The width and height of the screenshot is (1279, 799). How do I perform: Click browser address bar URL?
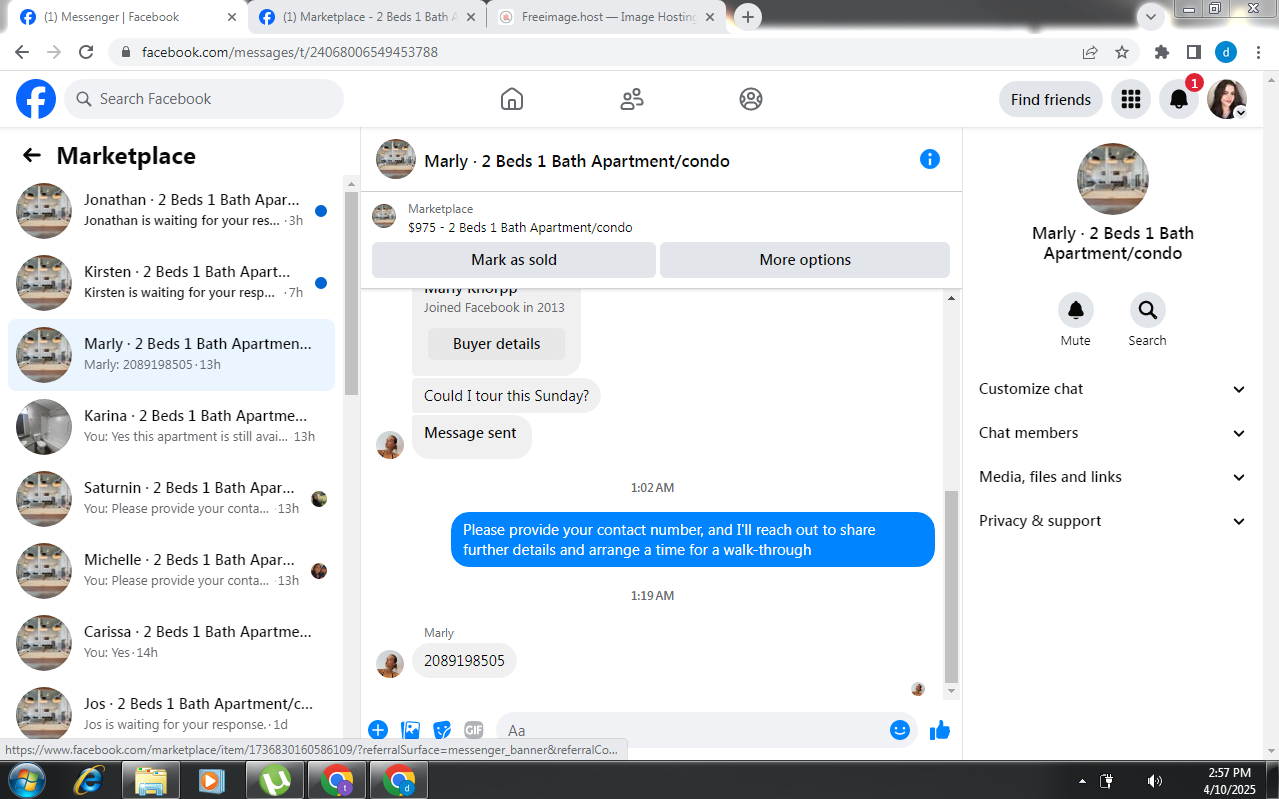pyautogui.click(x=290, y=52)
